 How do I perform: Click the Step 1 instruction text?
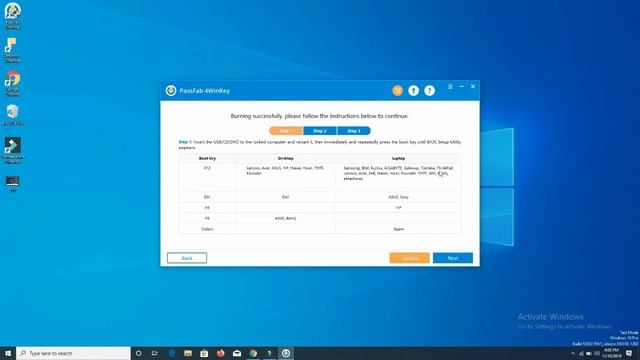point(320,144)
